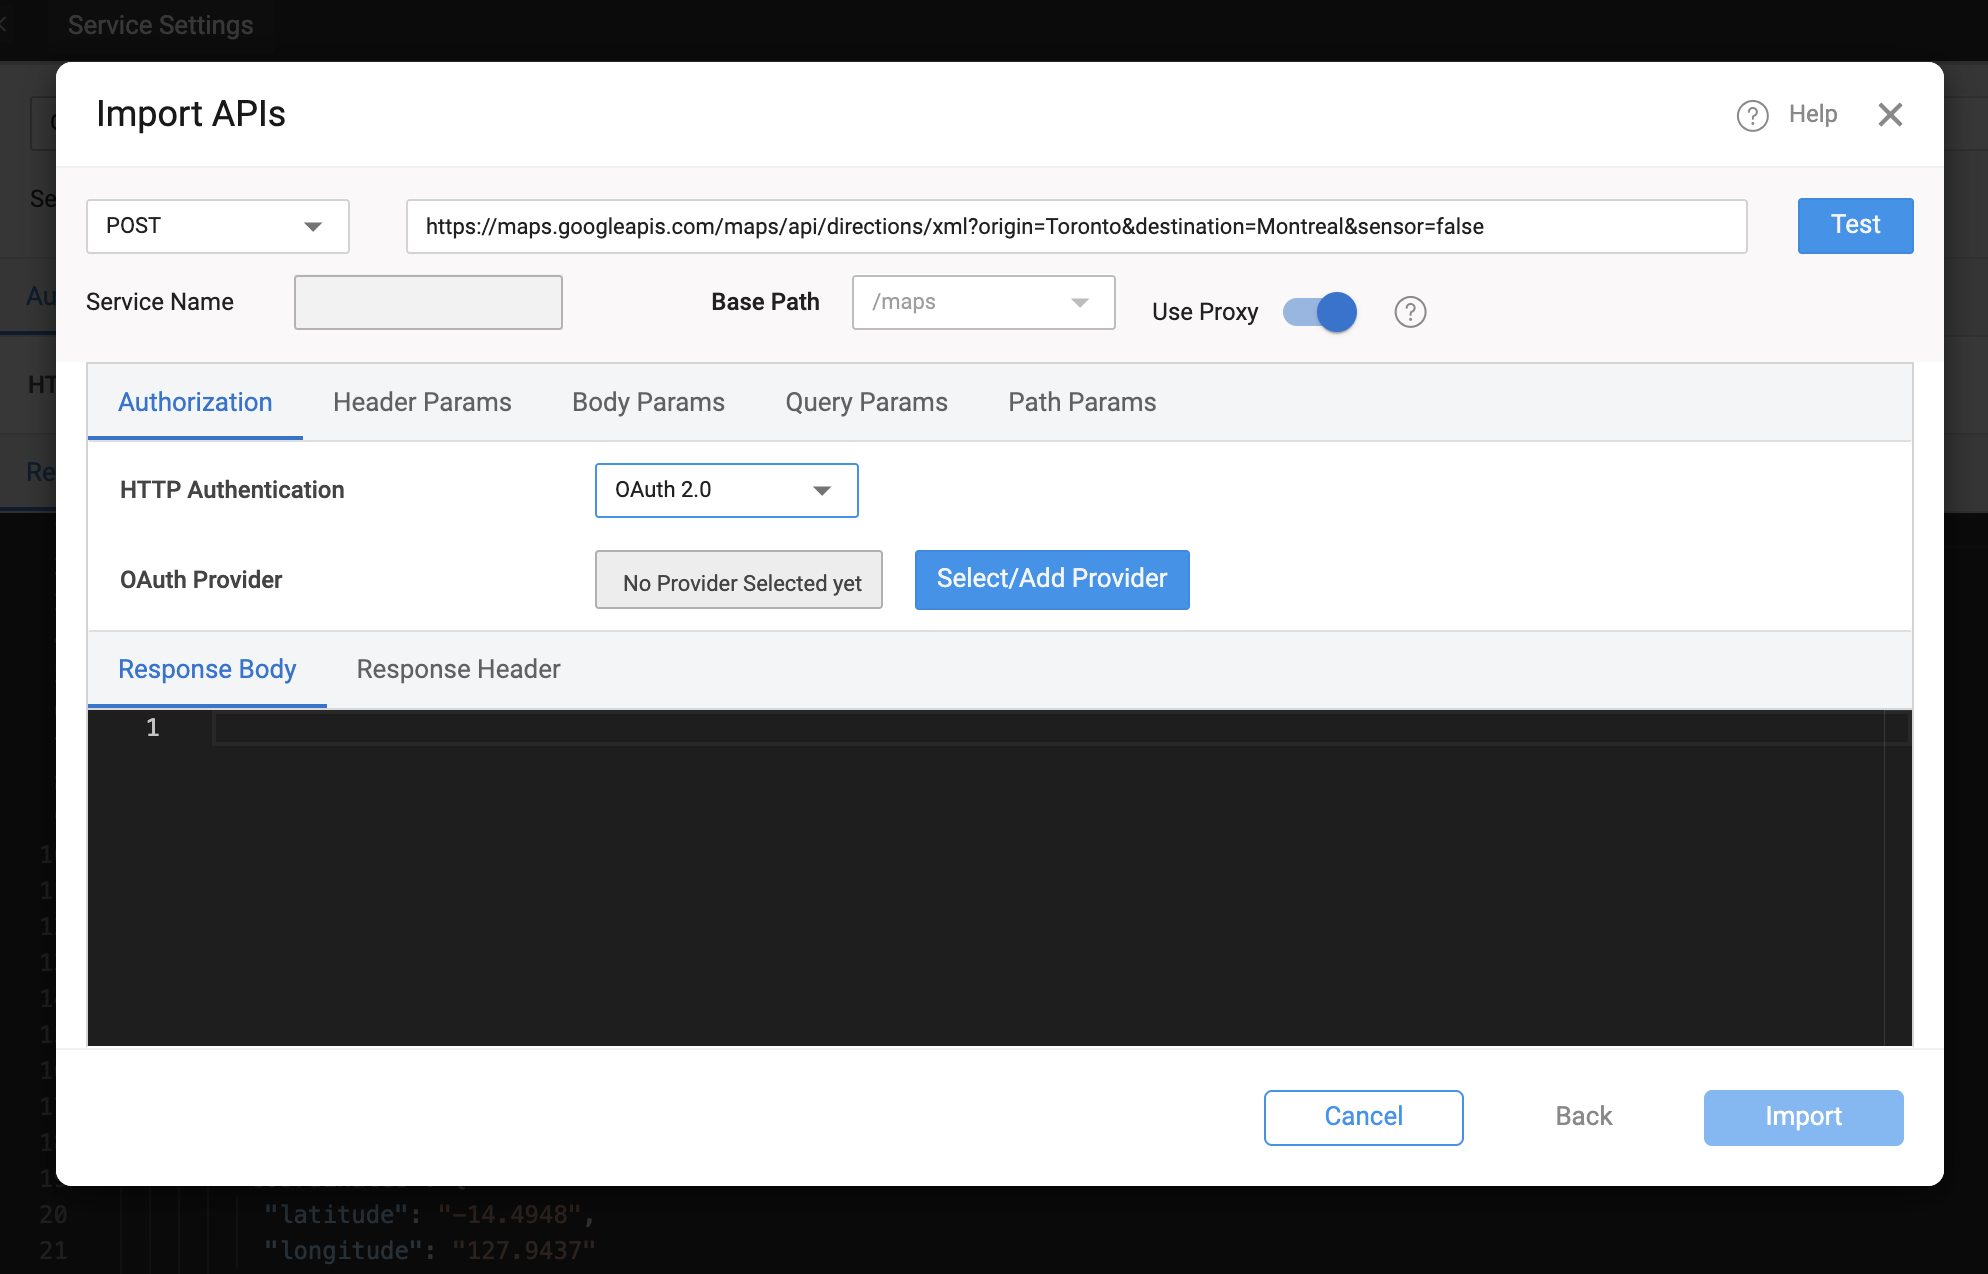This screenshot has width=1988, height=1274.
Task: Click the Use Proxy help icon
Action: (x=1410, y=312)
